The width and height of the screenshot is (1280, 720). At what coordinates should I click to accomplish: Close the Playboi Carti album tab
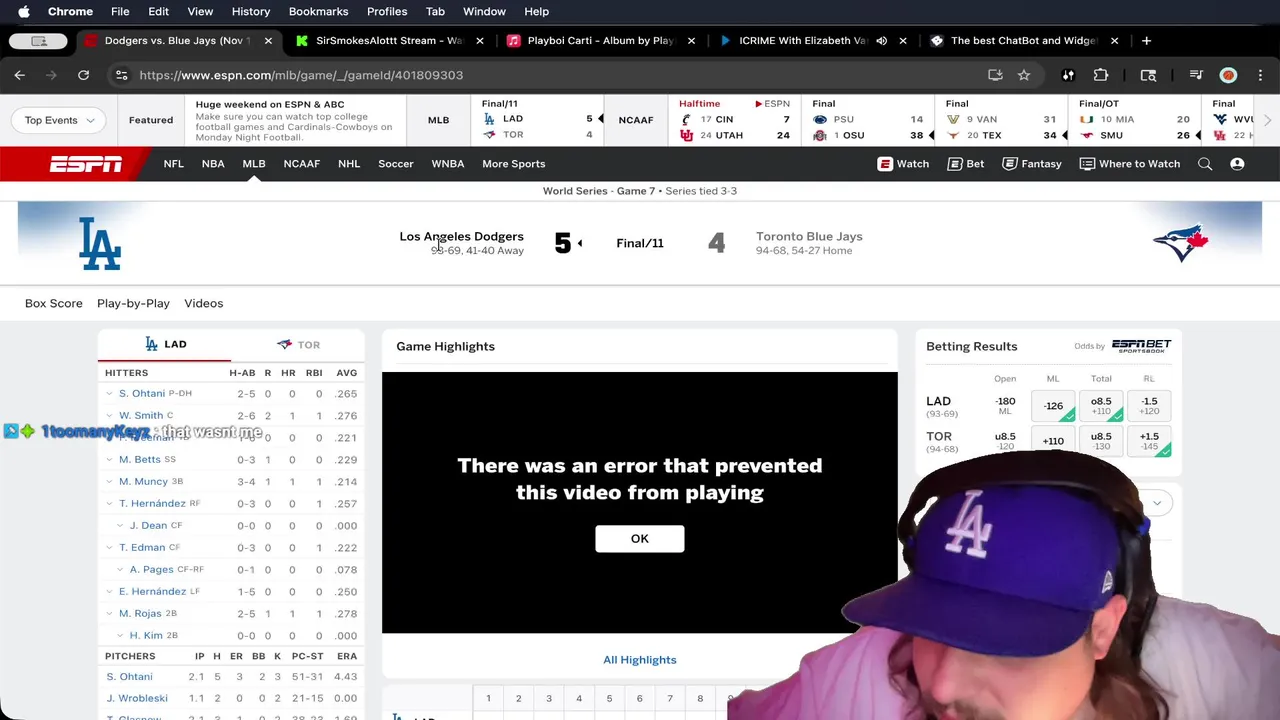692,41
